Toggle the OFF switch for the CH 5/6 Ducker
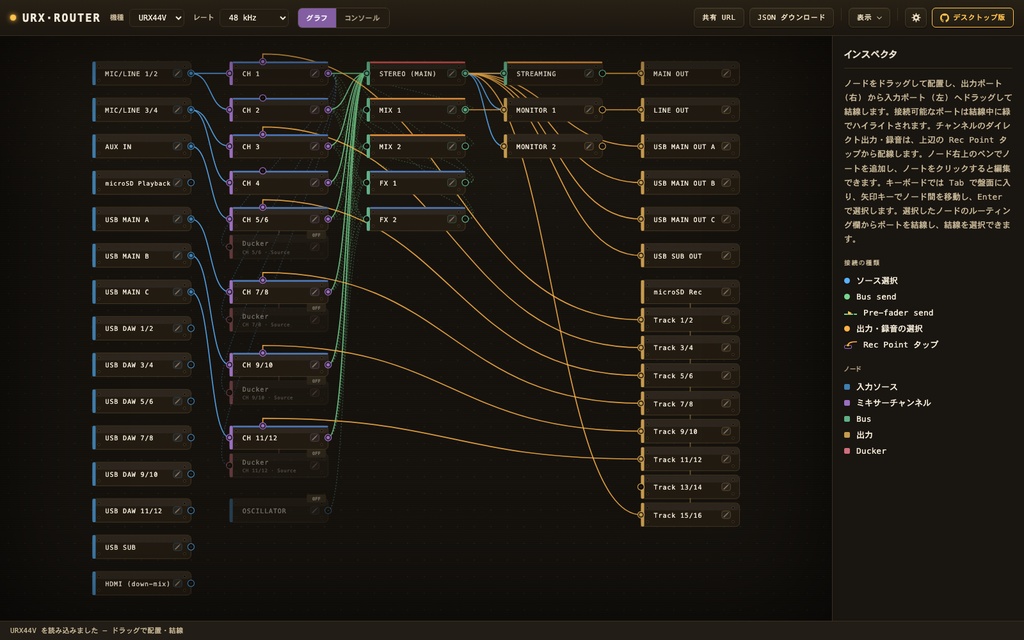The height and width of the screenshot is (640, 1024). click(316, 235)
